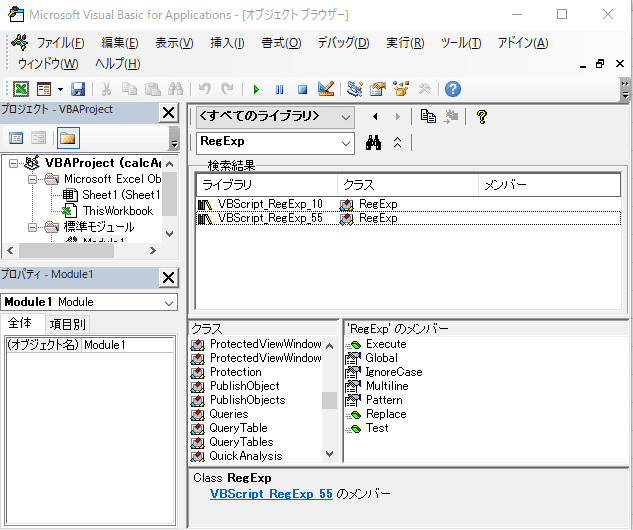Switch to the 項目別 properties tab
The image size is (633, 530).
click(67, 324)
